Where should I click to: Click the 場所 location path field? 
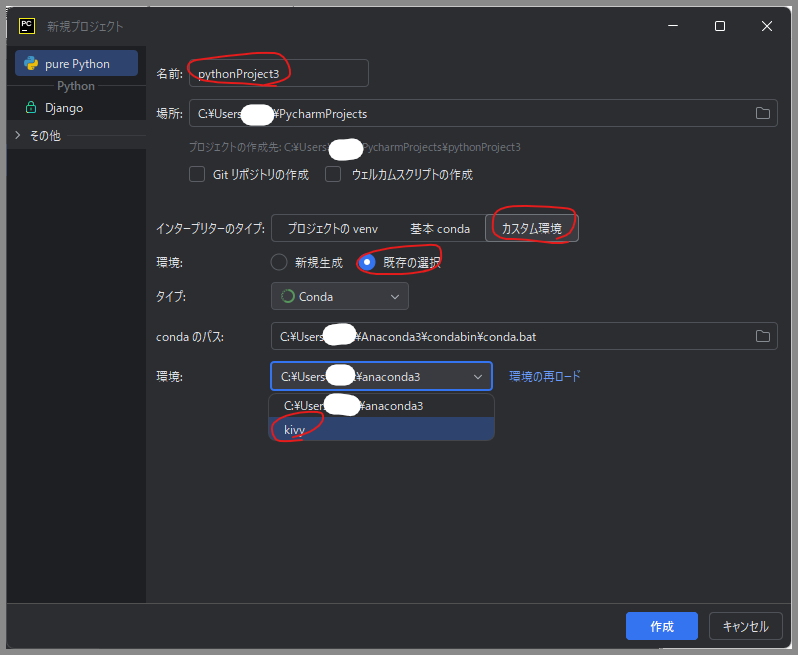(483, 113)
